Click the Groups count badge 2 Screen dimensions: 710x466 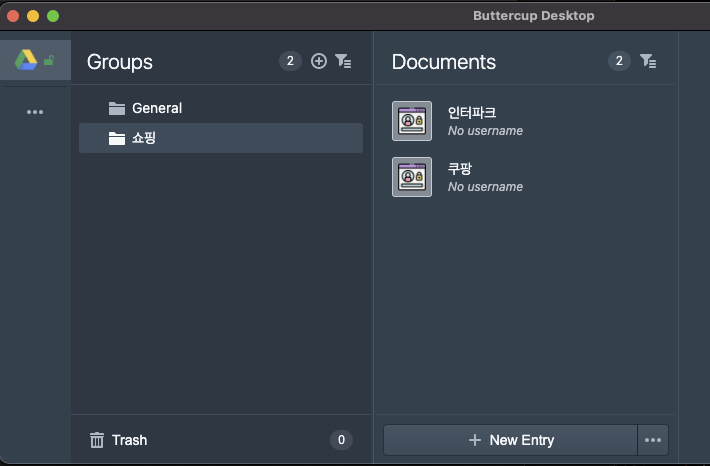point(290,61)
